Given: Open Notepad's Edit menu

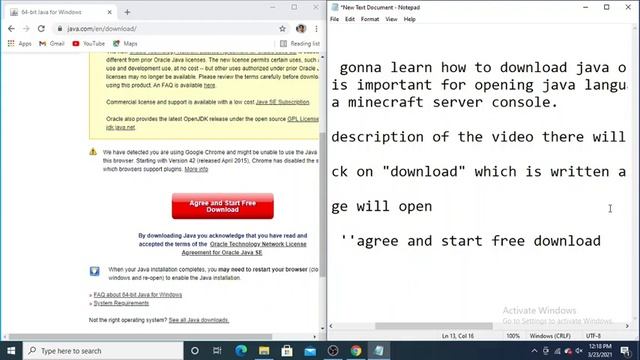Looking at the screenshot, I should click(x=350, y=19).
